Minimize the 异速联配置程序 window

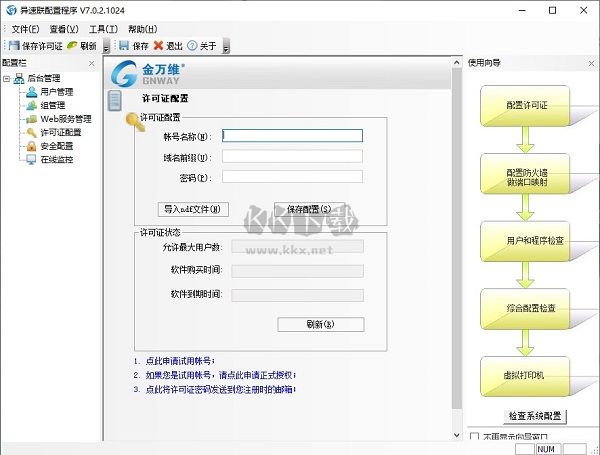pyautogui.click(x=522, y=10)
